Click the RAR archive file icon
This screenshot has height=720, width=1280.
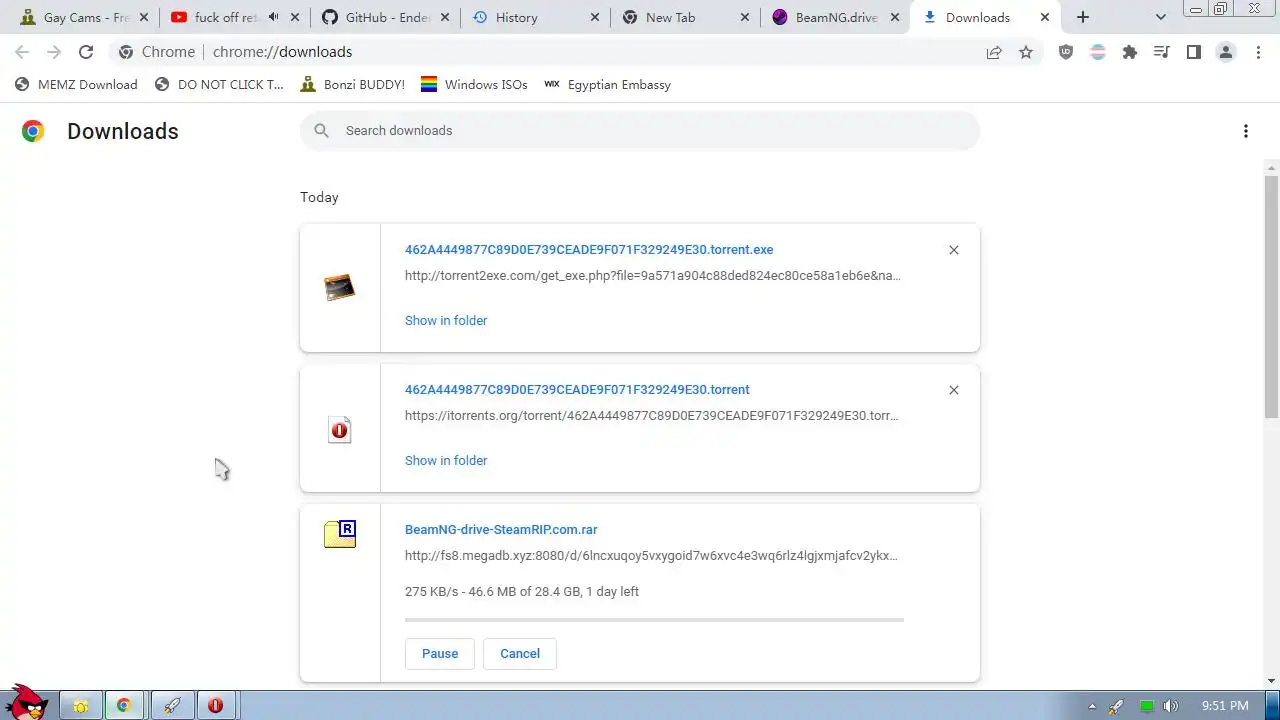pyautogui.click(x=340, y=534)
